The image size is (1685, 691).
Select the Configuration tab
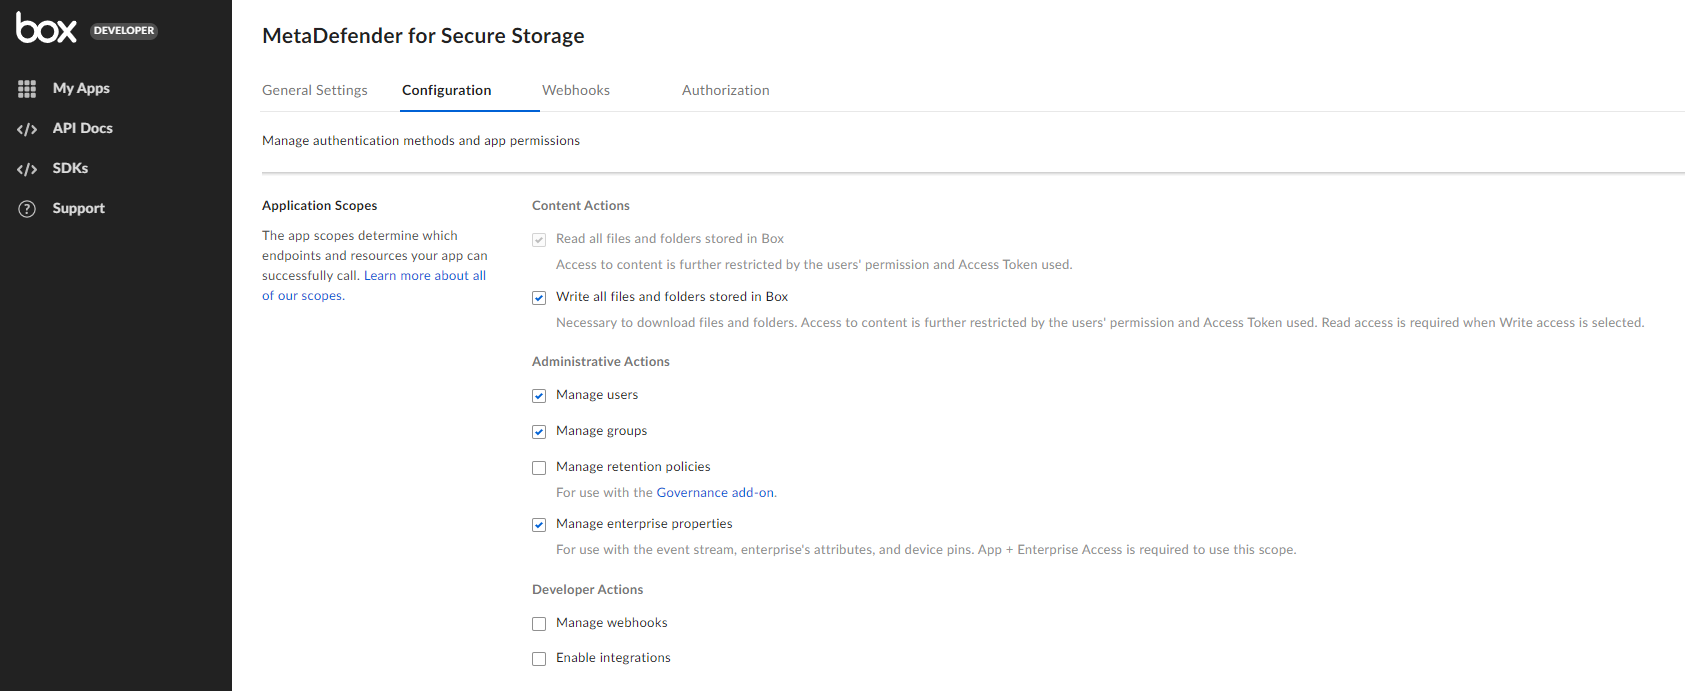tap(447, 90)
